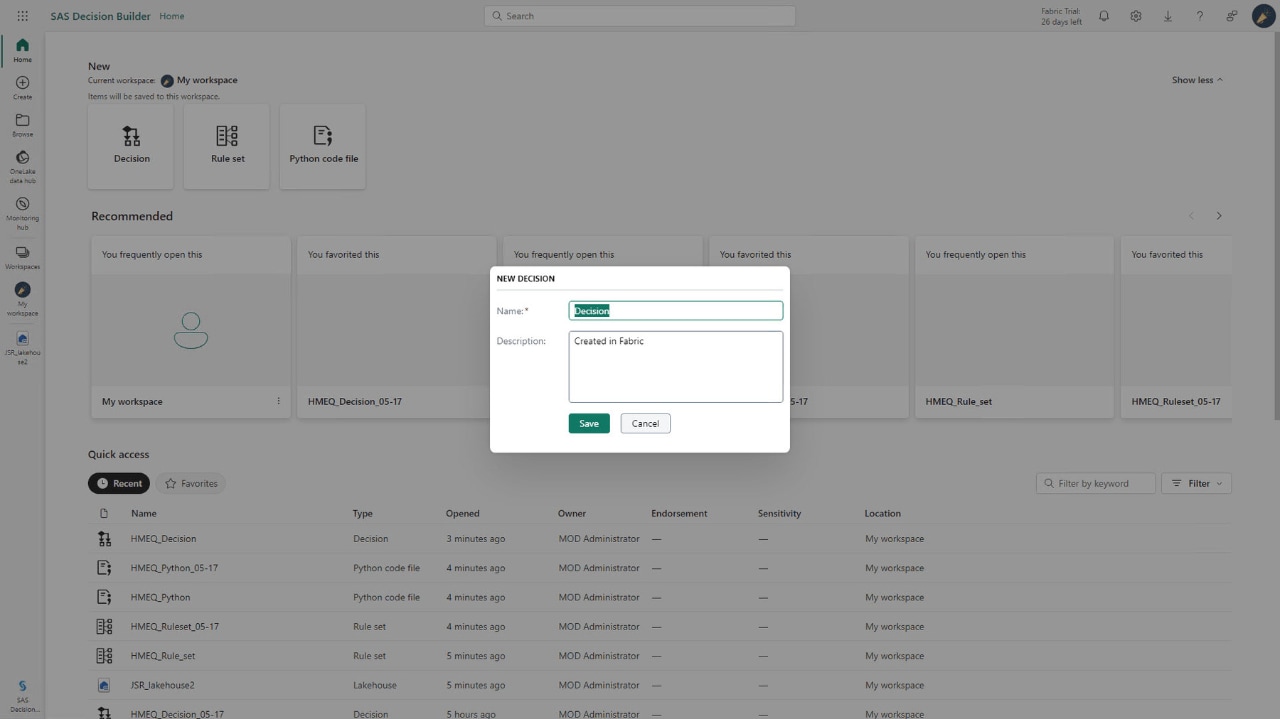Click the Name input field in the dialog
The width and height of the screenshot is (1280, 719).
coord(675,310)
